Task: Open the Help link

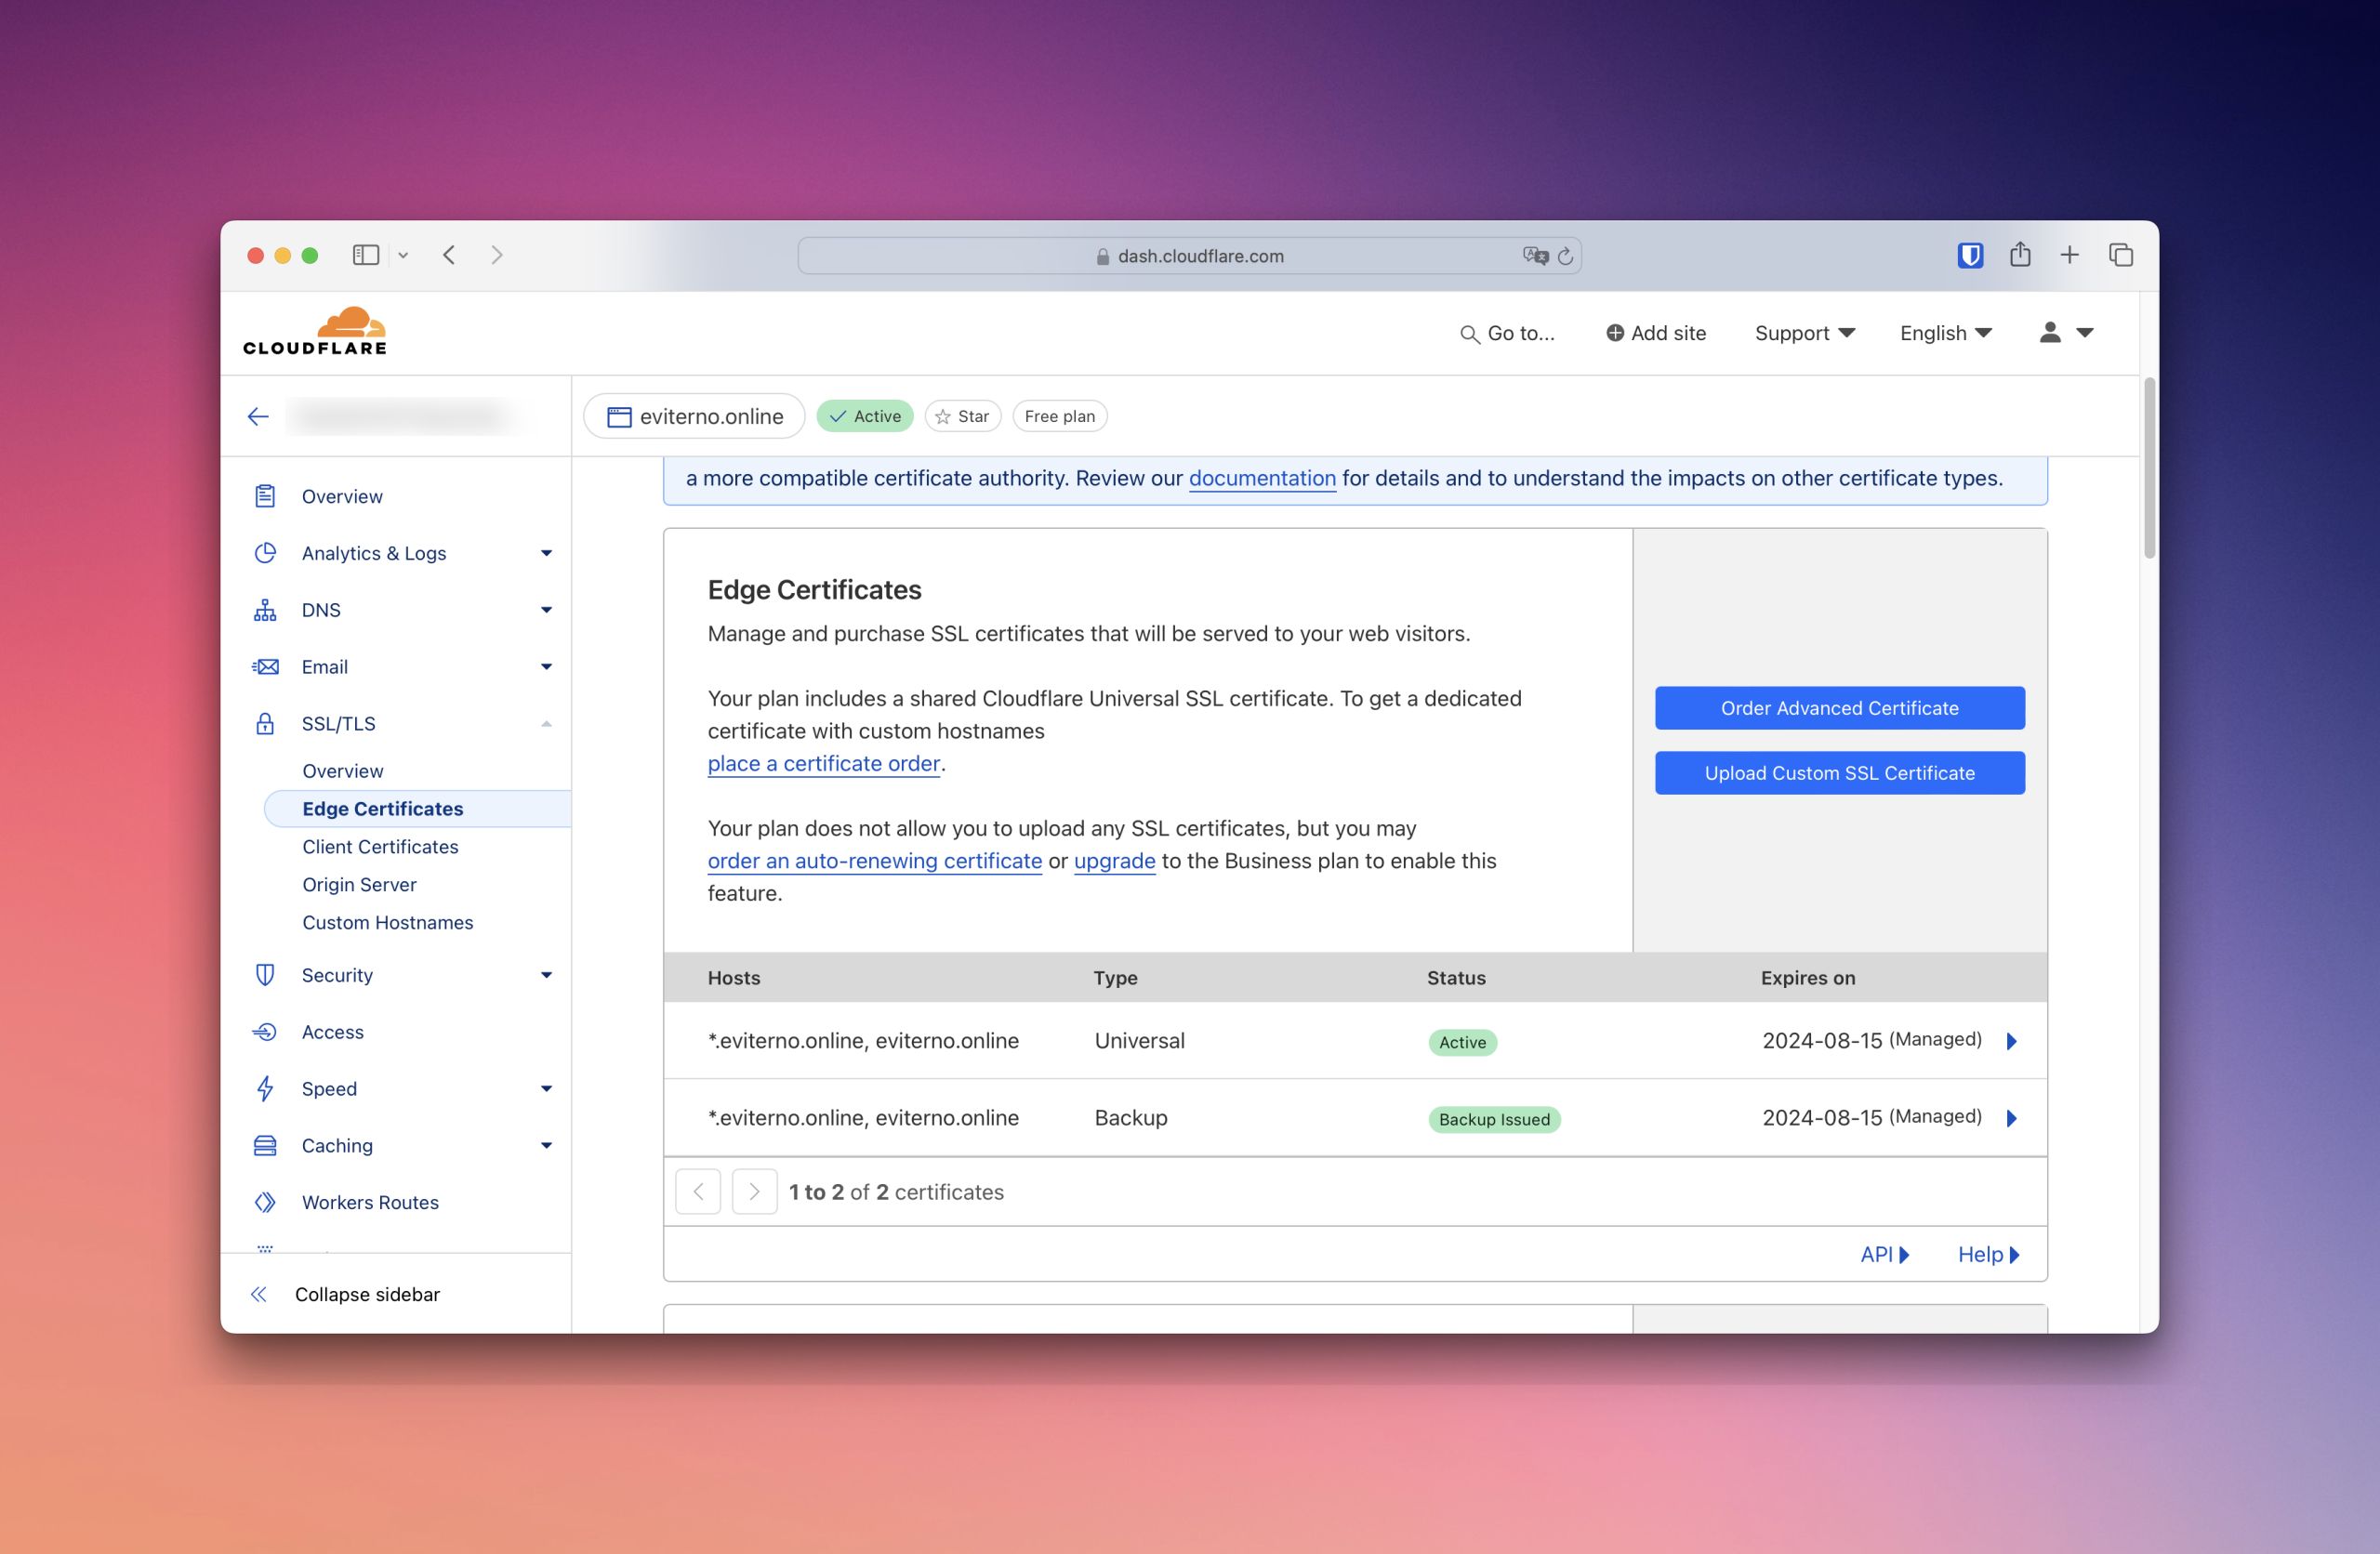Action: (1988, 1254)
